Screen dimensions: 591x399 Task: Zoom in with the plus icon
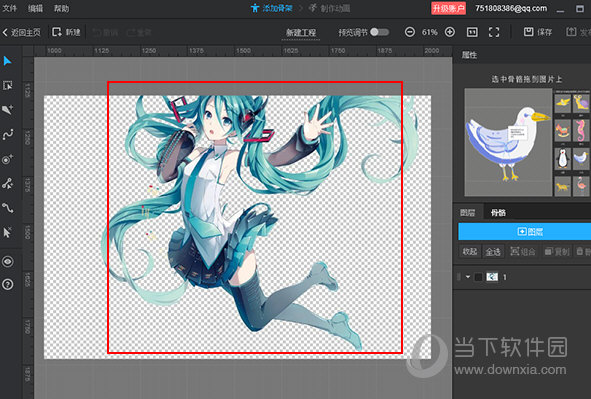pyautogui.click(x=450, y=32)
